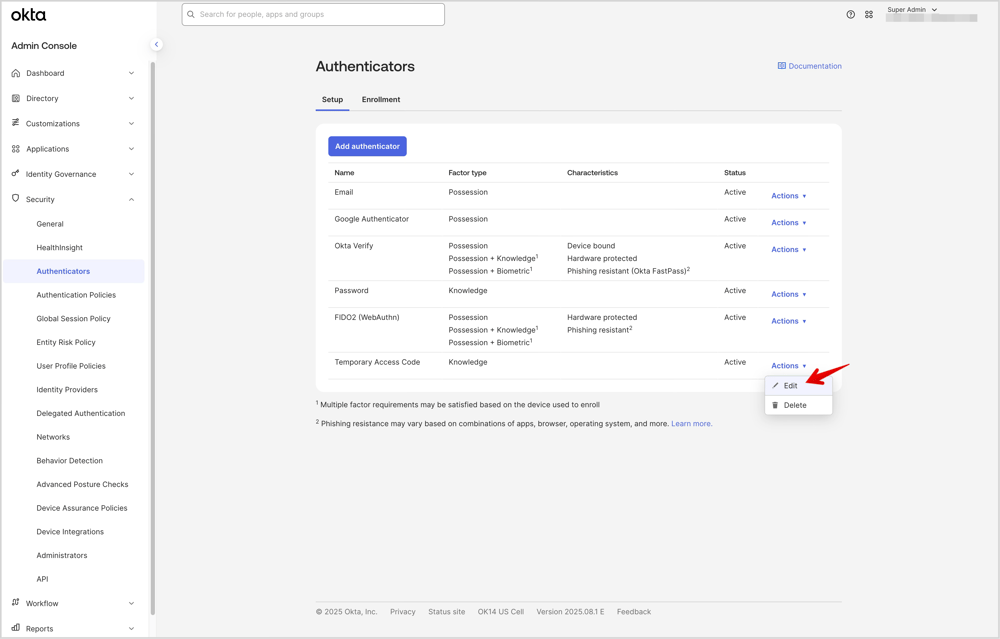
Task: Click the sidebar vertical scrollbar
Action: click(x=152, y=338)
